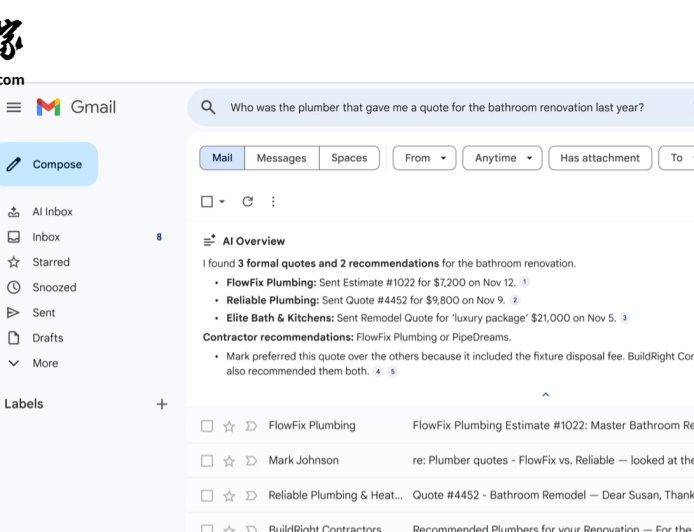Click the AI Overview sparkle icon
This screenshot has height=532, width=694.
(209, 241)
